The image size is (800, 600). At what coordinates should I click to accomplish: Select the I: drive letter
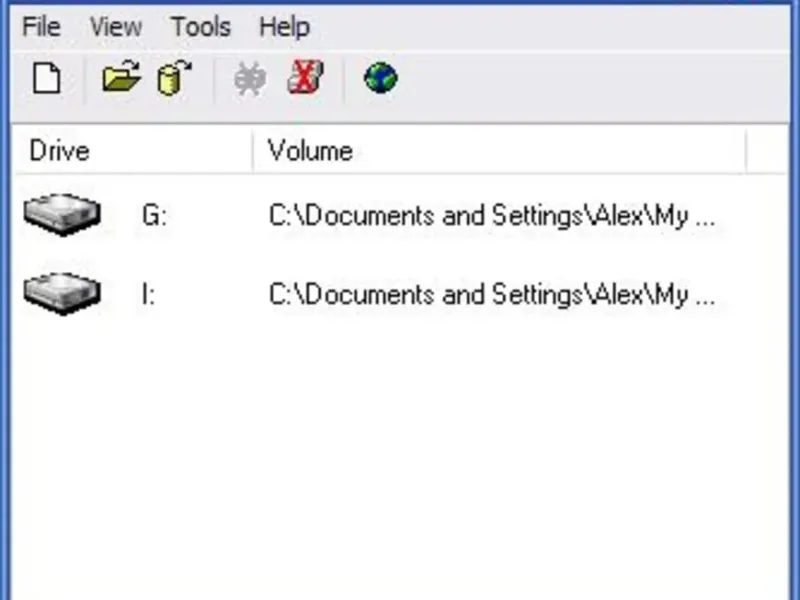pyautogui.click(x=149, y=296)
